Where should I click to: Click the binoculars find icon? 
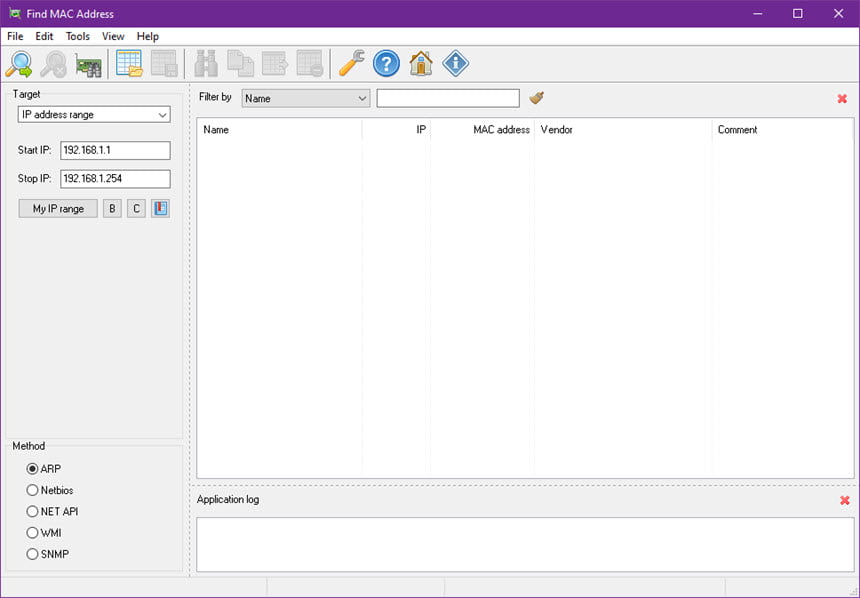[206, 64]
